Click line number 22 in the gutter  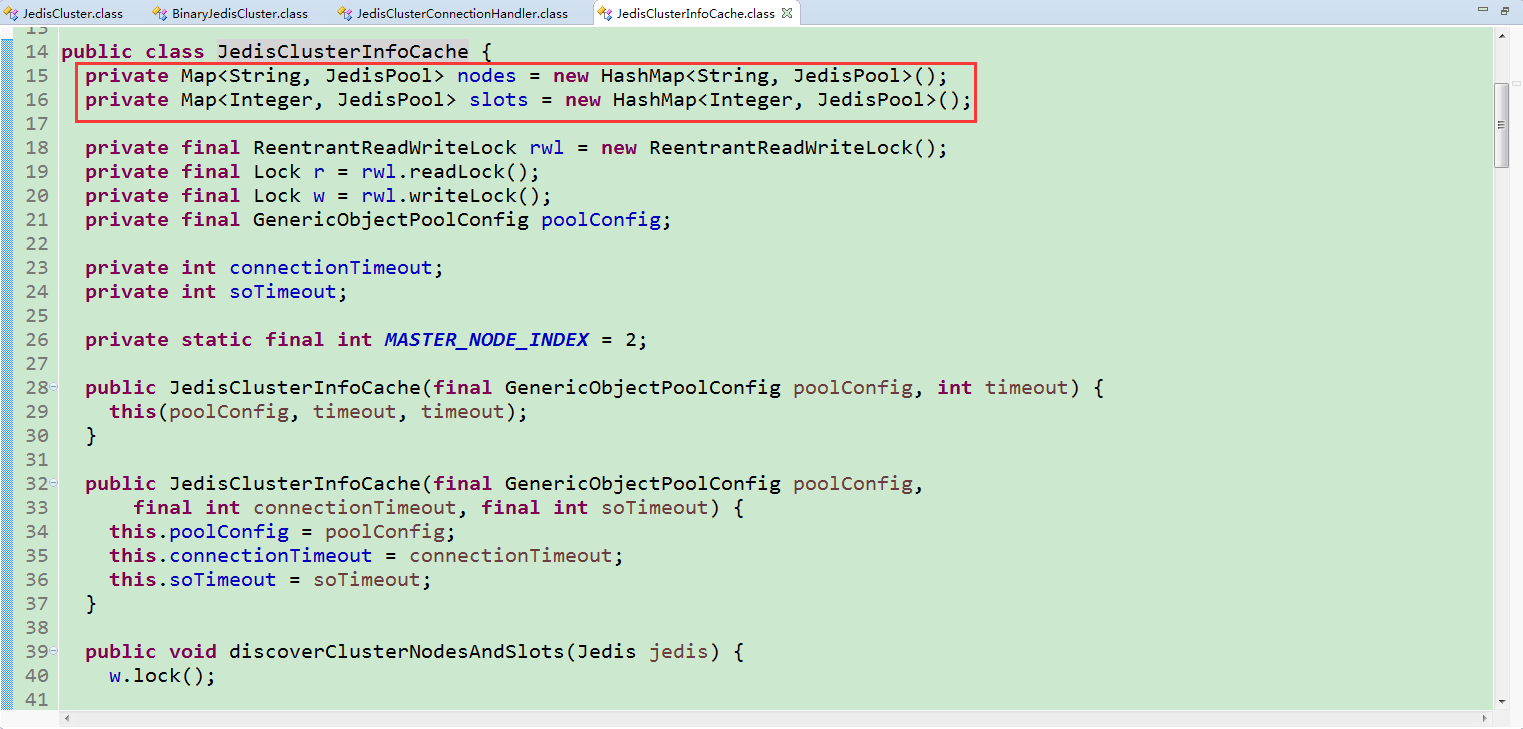pyautogui.click(x=36, y=244)
